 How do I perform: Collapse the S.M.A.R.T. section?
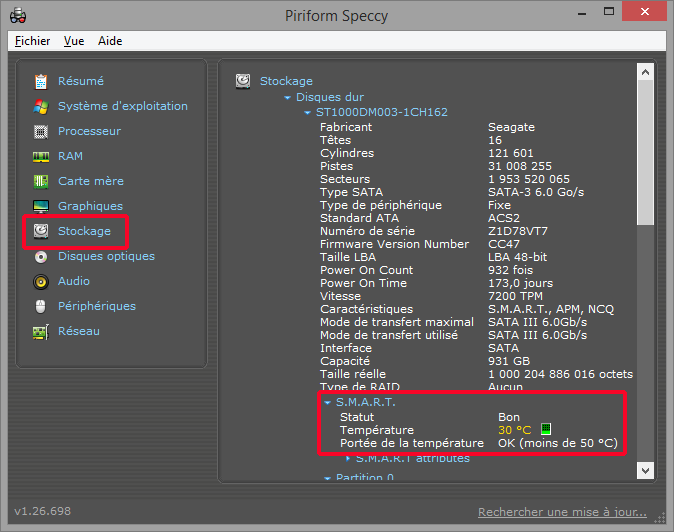[x=326, y=402]
